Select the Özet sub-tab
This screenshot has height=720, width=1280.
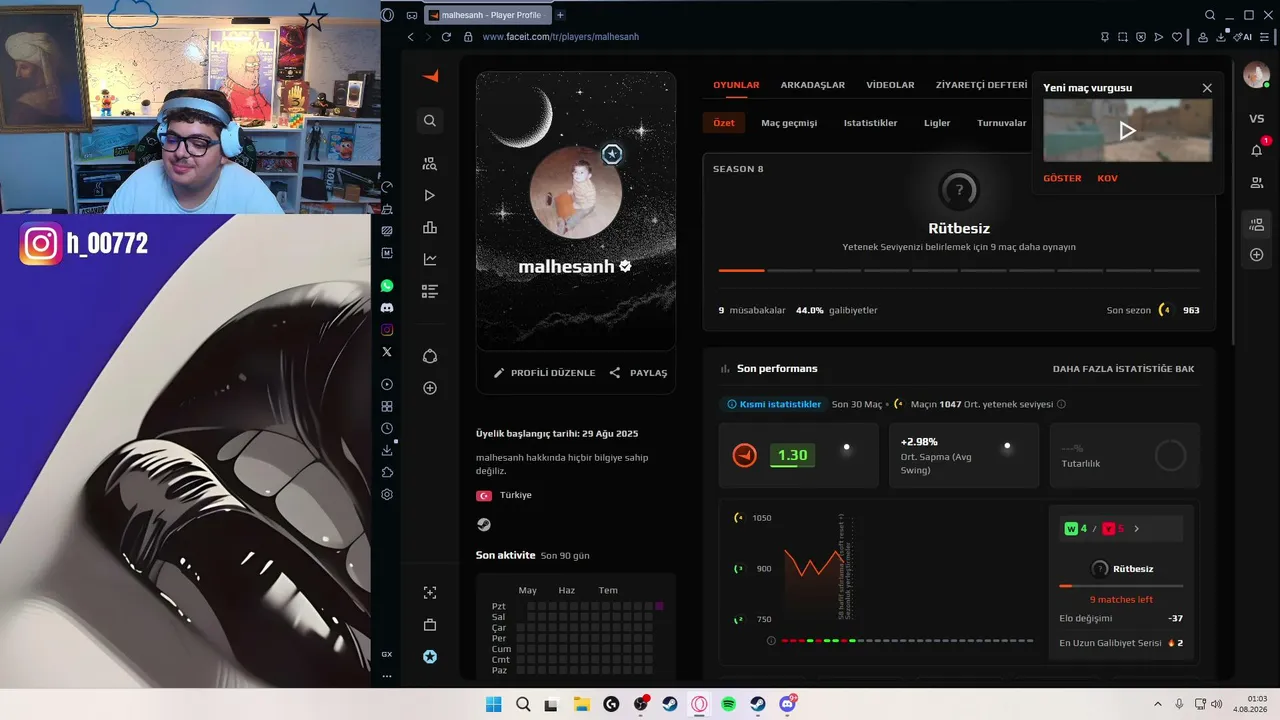coord(724,123)
